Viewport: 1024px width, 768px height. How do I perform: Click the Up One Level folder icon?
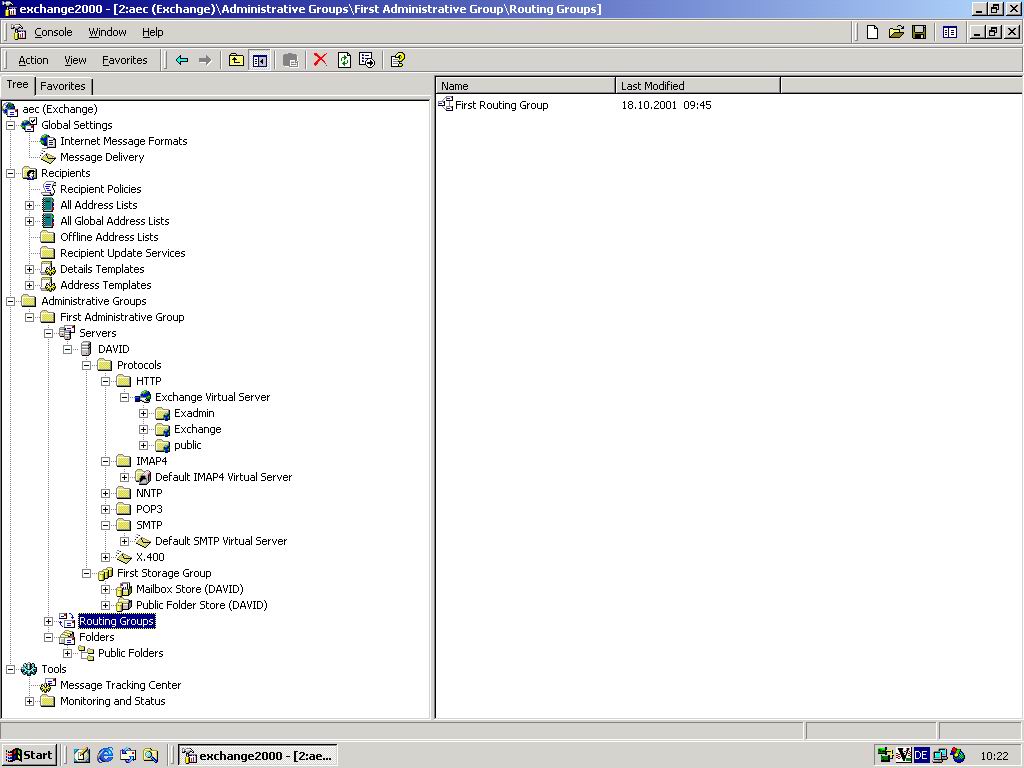tap(236, 60)
